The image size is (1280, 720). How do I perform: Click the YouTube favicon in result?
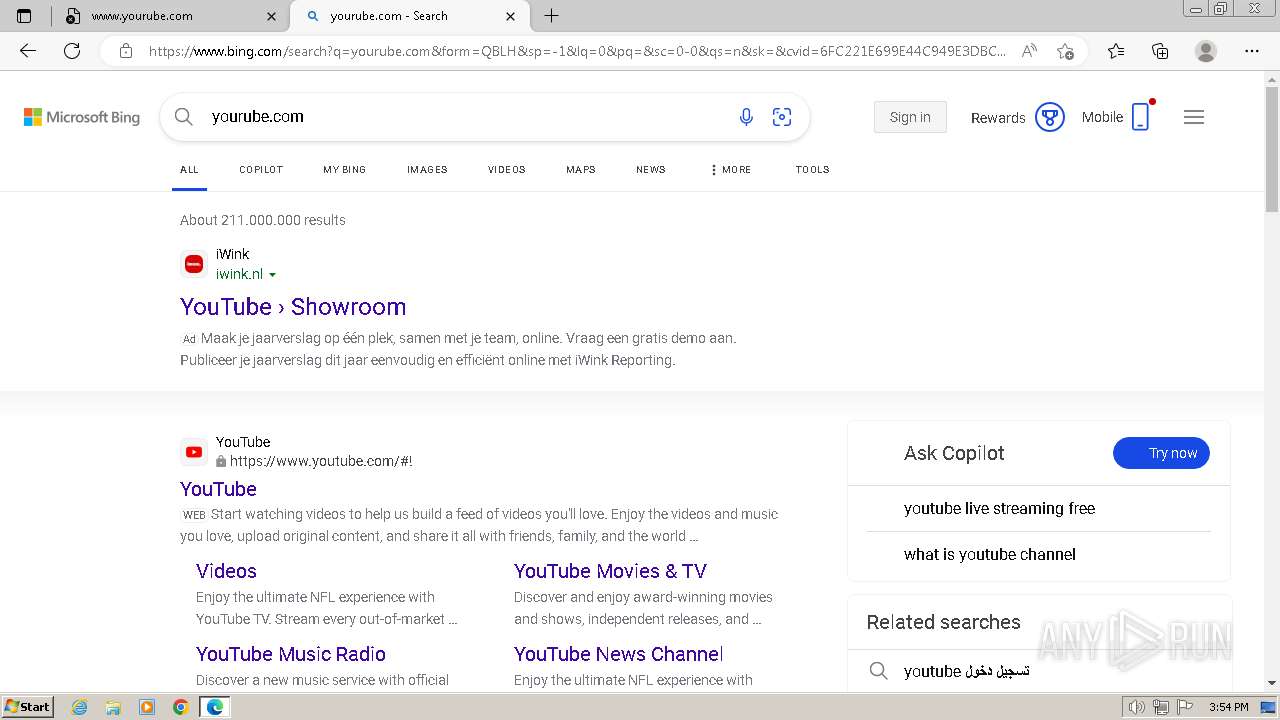point(194,452)
